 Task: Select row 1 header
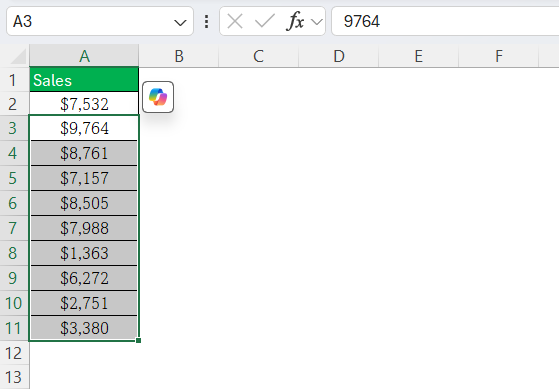[x=14, y=80]
